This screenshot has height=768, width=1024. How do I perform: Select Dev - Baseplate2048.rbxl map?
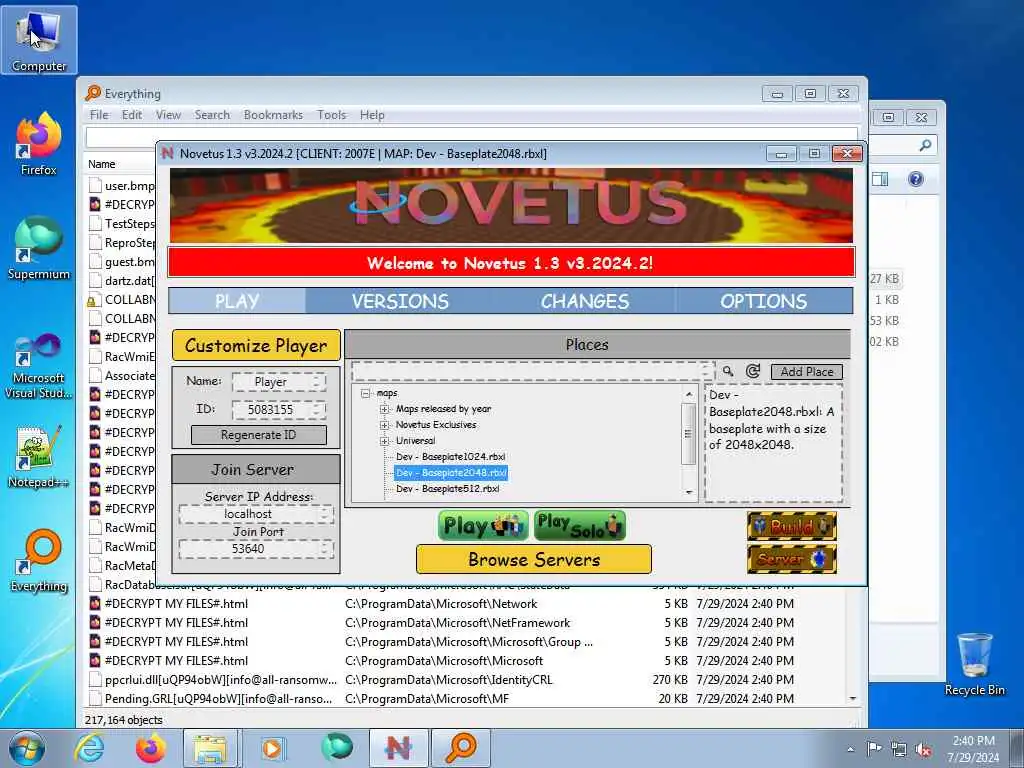[451, 473]
